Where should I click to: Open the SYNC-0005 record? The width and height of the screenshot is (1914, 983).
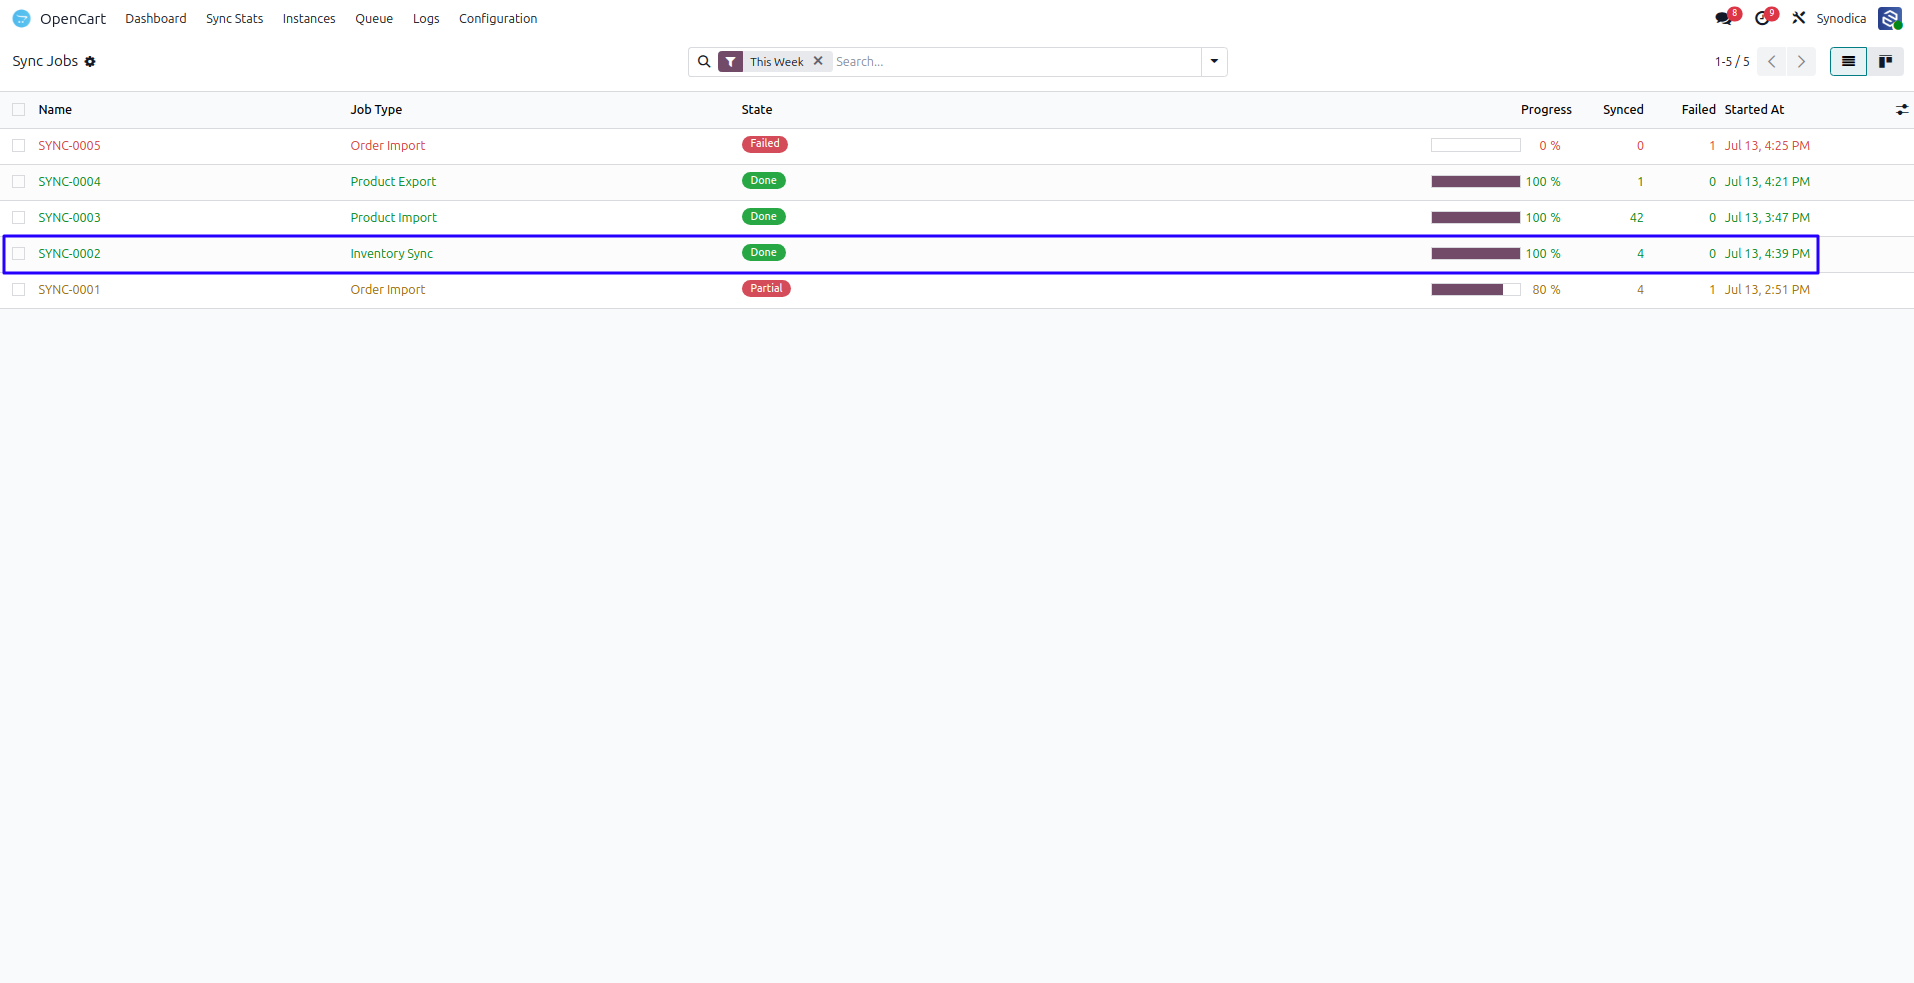[x=69, y=146]
